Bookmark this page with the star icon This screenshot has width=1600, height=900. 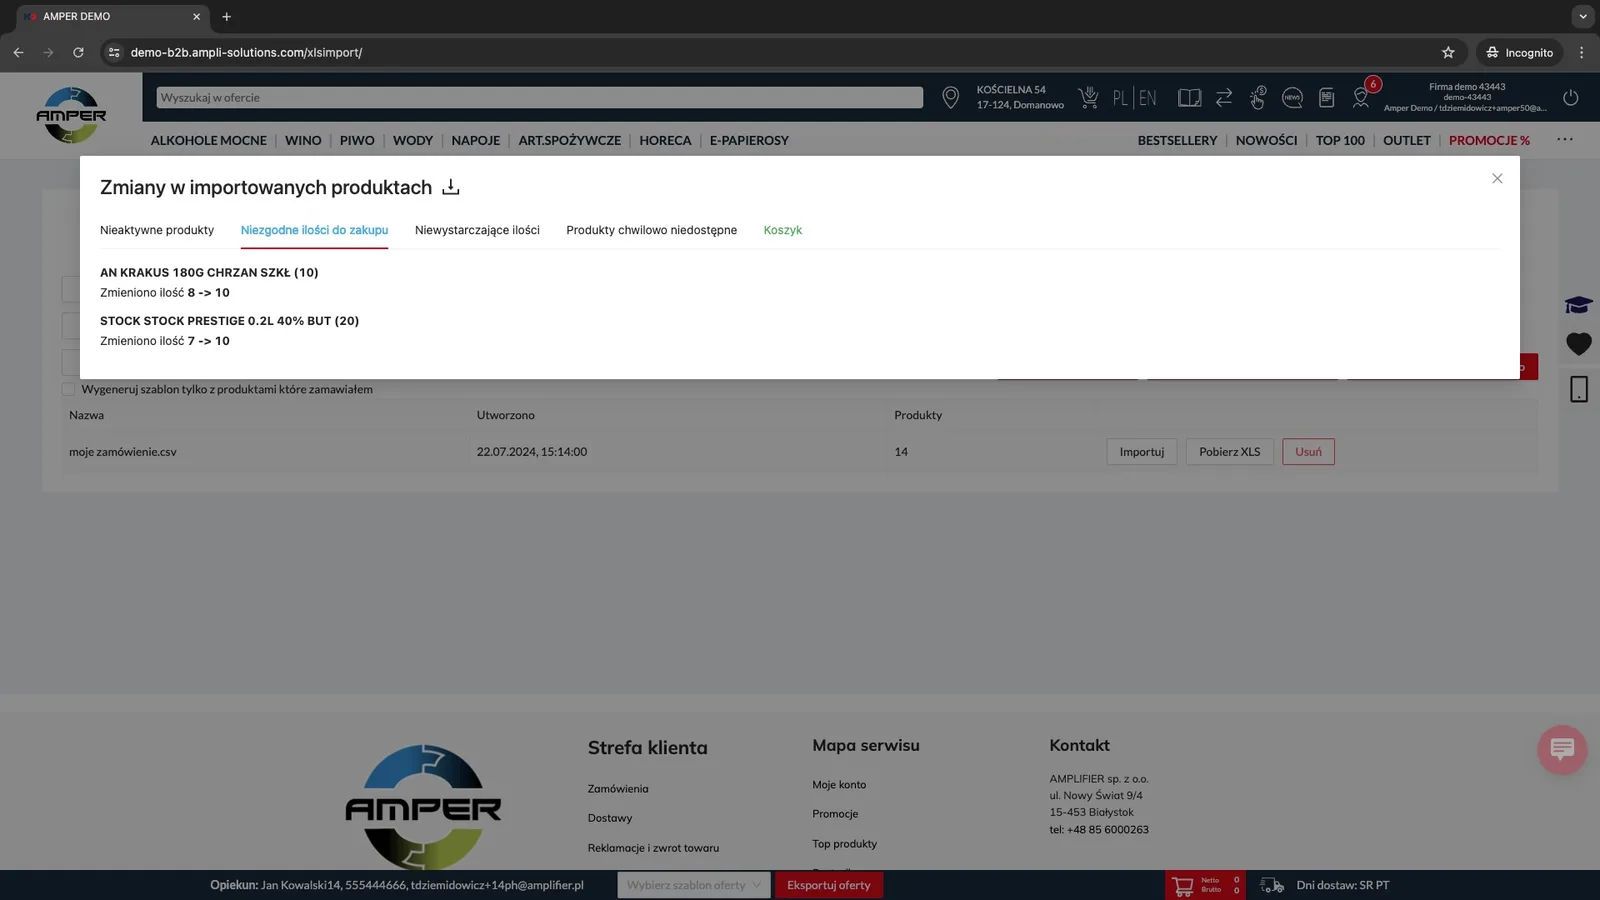click(1448, 52)
